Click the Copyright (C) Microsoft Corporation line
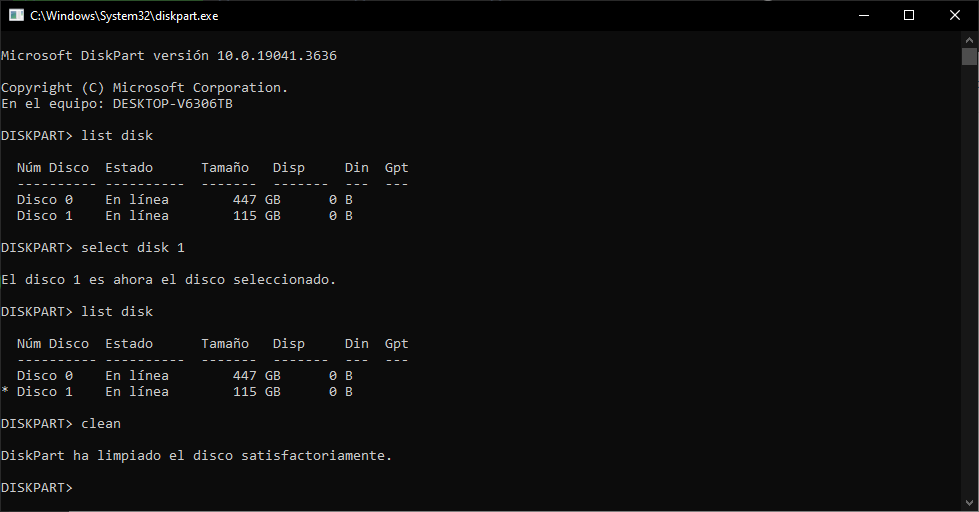Image resolution: width=979 pixels, height=512 pixels. 144,87
